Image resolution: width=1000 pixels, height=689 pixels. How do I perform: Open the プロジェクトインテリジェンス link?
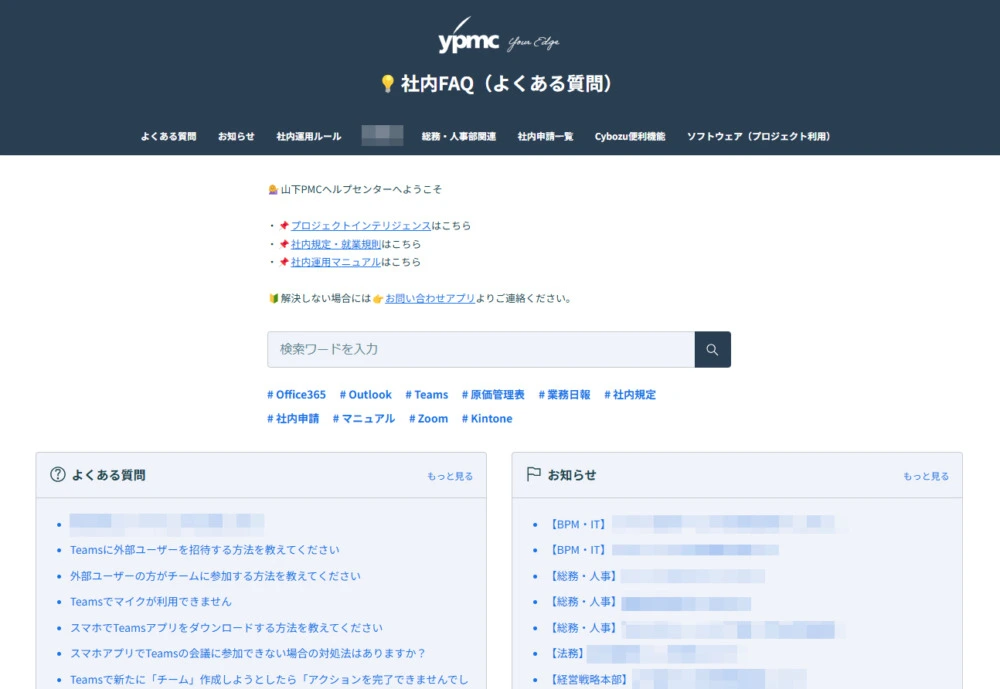click(360, 226)
